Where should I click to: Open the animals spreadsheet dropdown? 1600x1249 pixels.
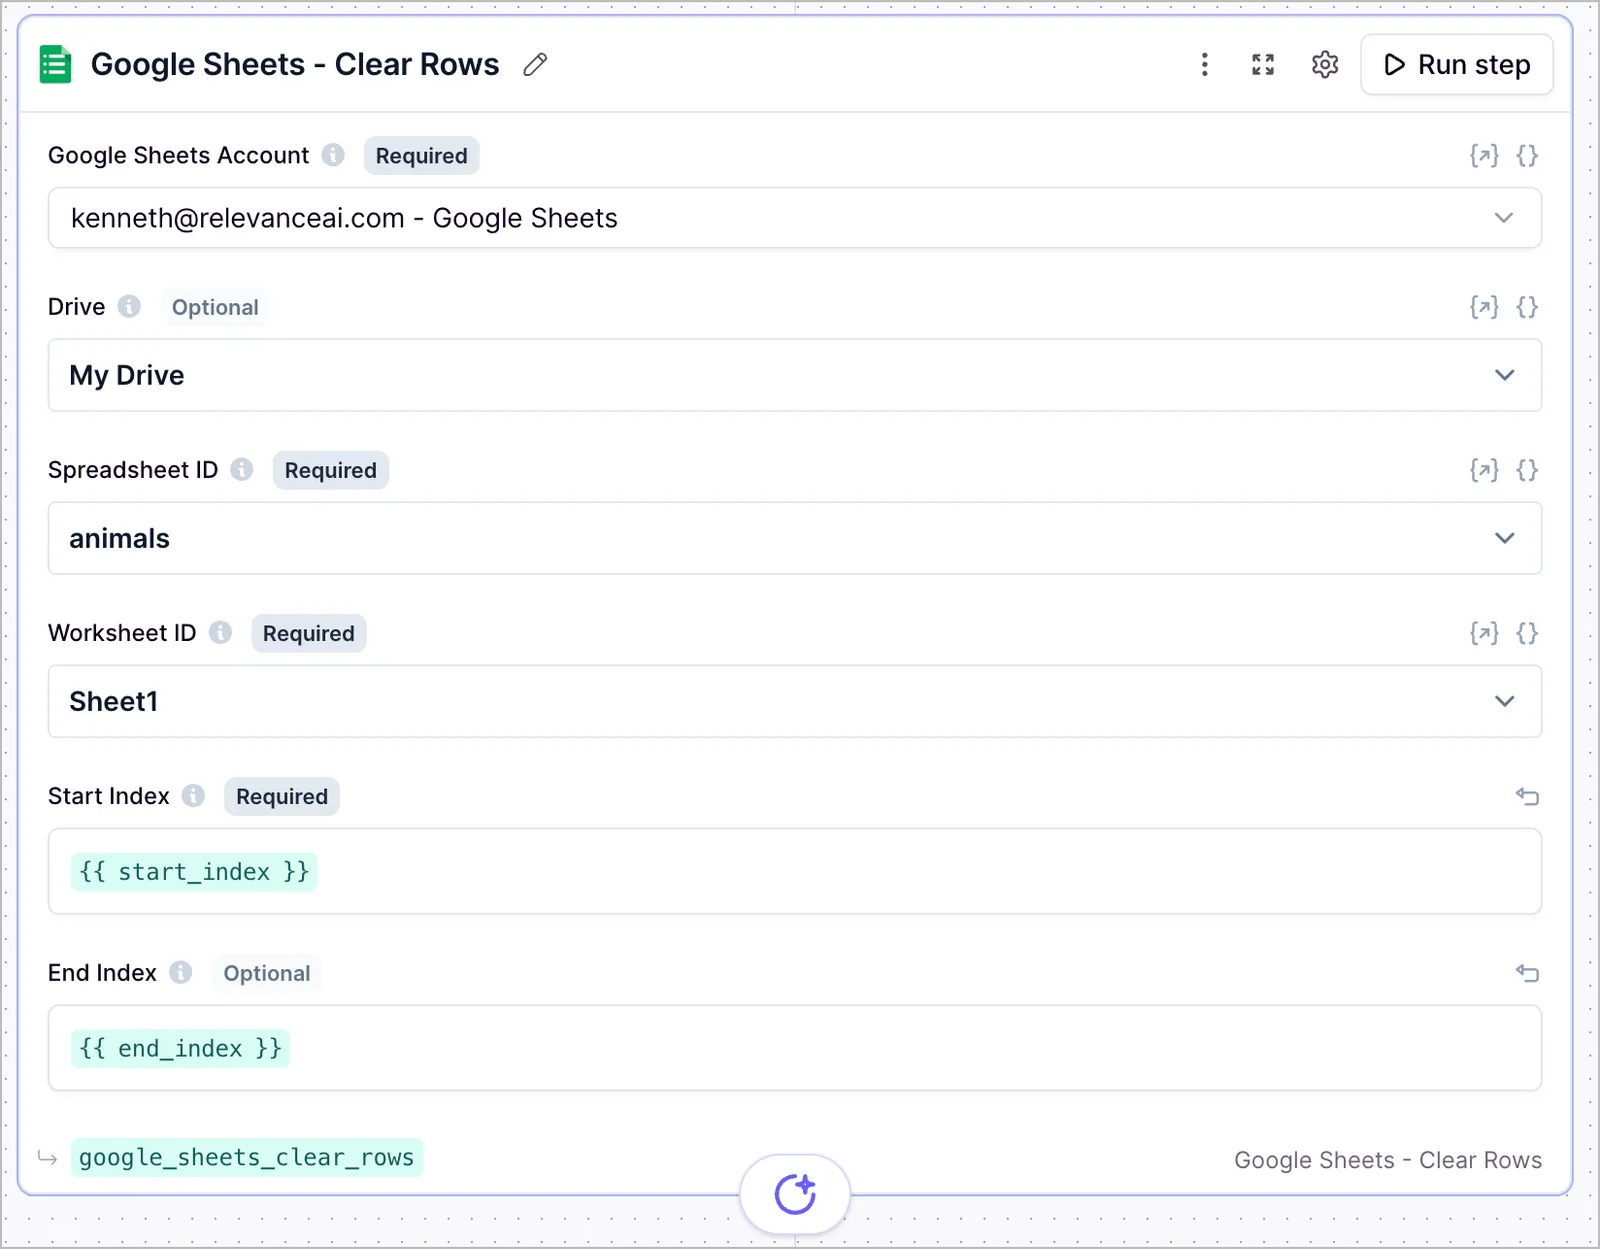click(x=795, y=538)
